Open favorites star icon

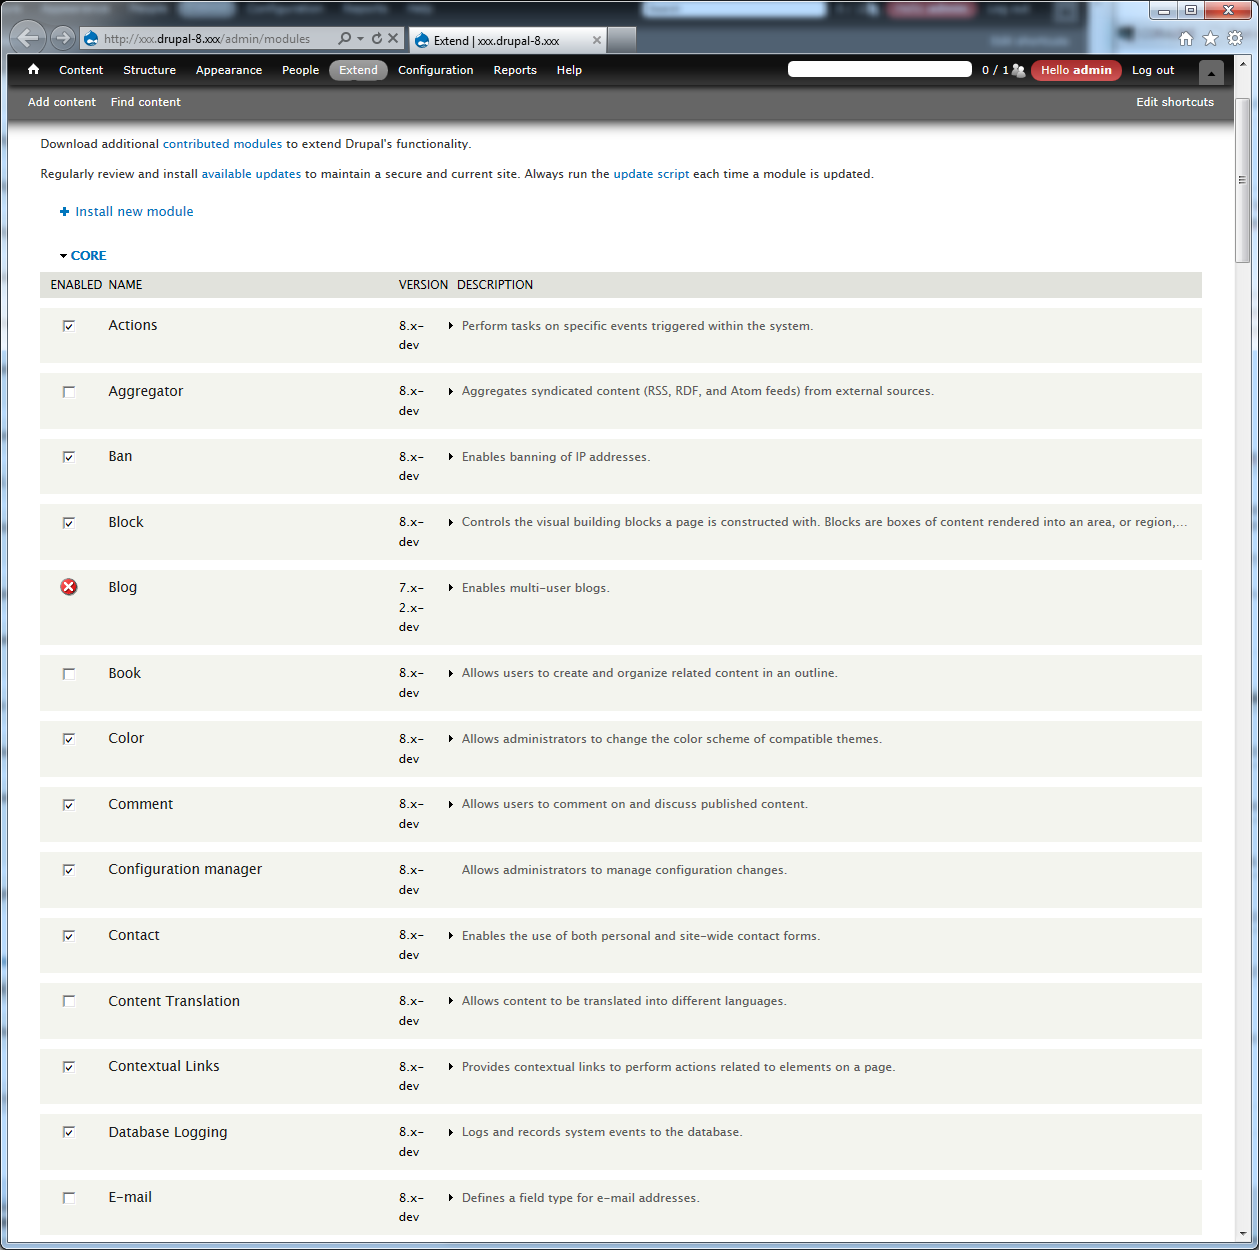click(1211, 38)
